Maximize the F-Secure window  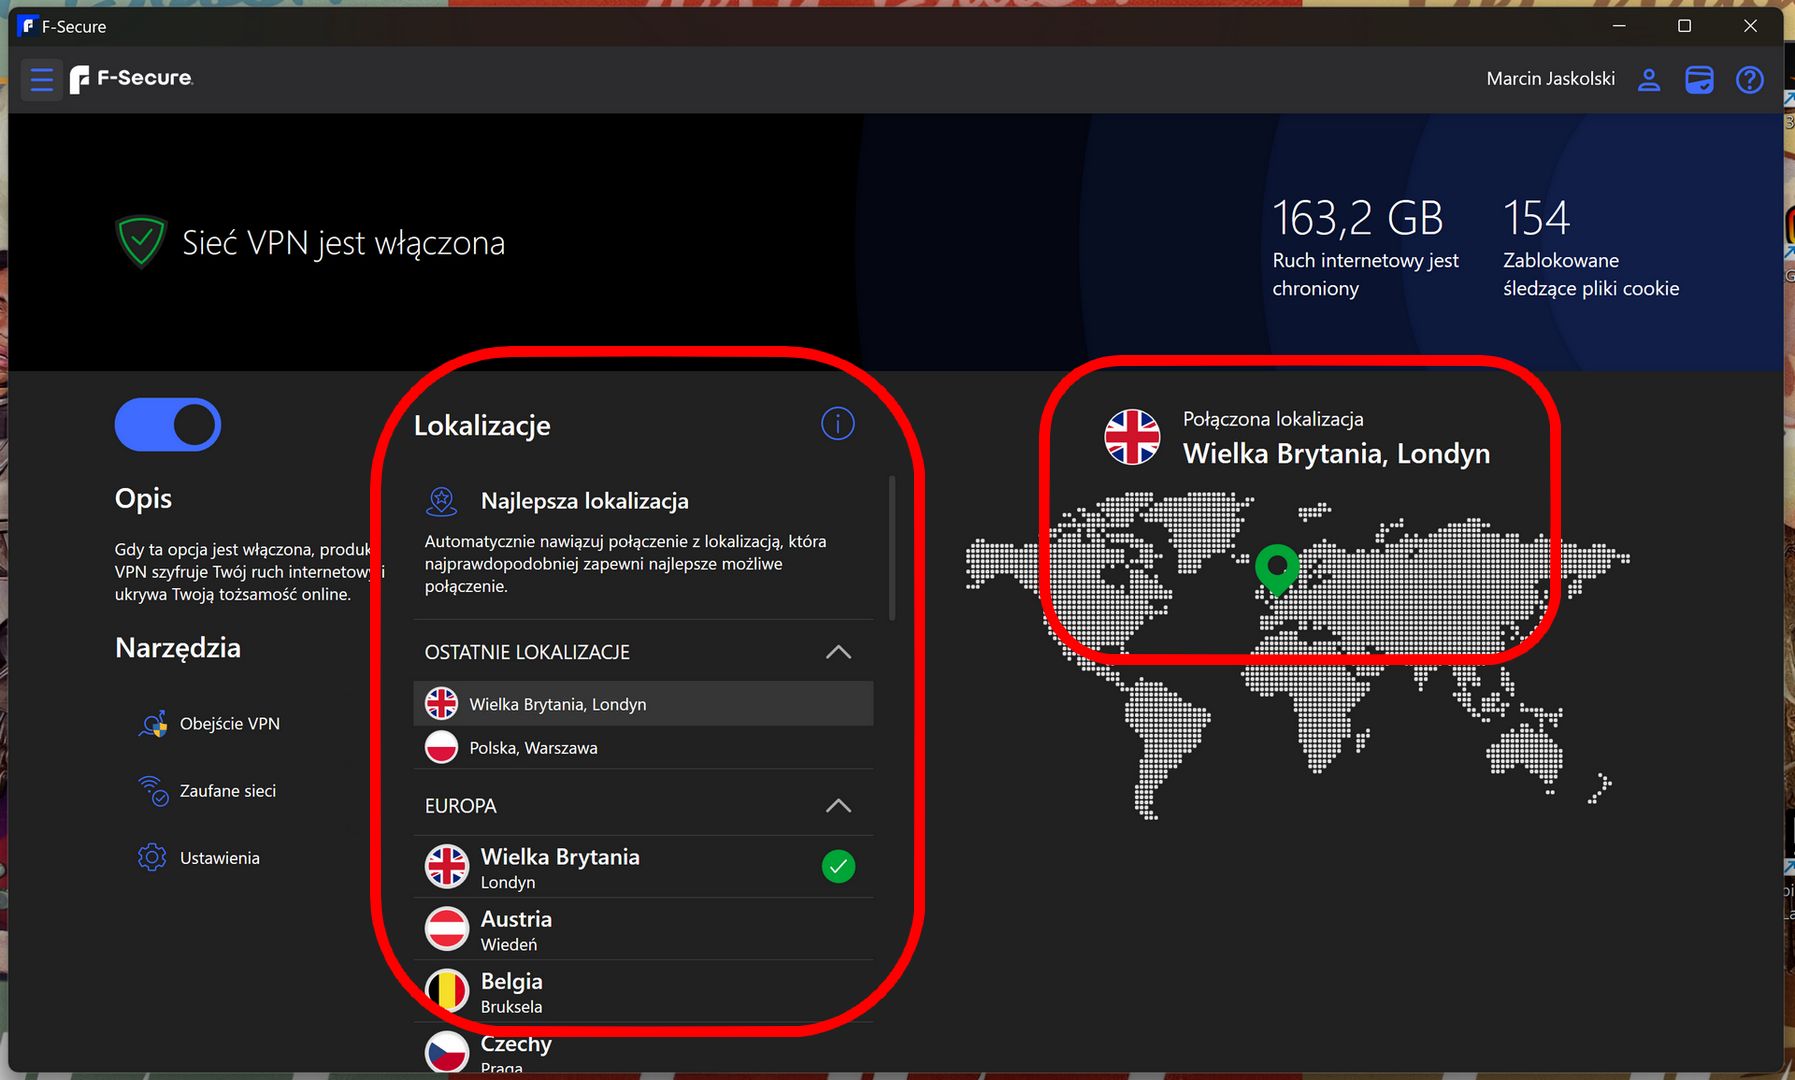click(x=1684, y=26)
